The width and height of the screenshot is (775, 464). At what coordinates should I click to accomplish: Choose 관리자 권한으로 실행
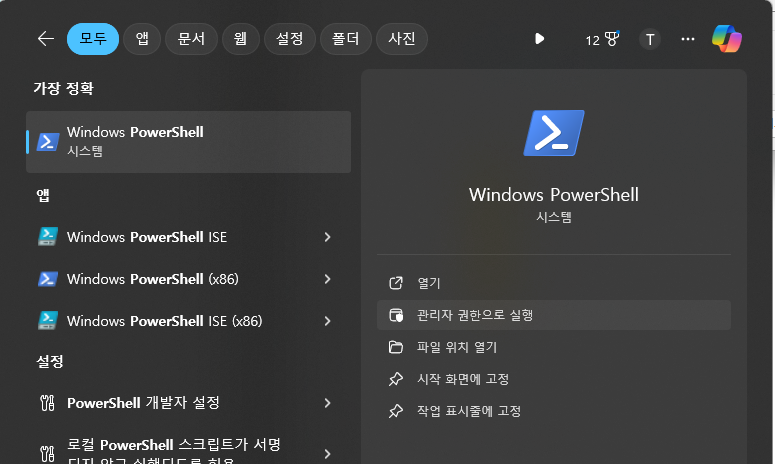click(x=554, y=315)
